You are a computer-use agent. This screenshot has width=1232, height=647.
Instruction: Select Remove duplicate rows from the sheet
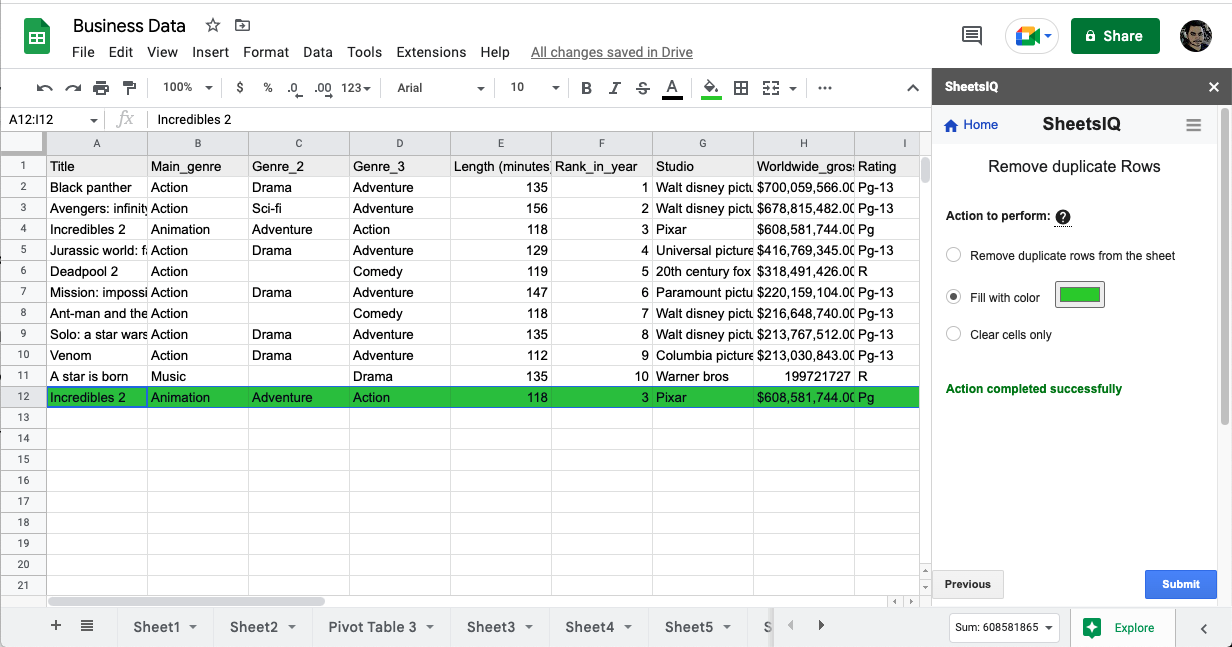click(x=954, y=255)
